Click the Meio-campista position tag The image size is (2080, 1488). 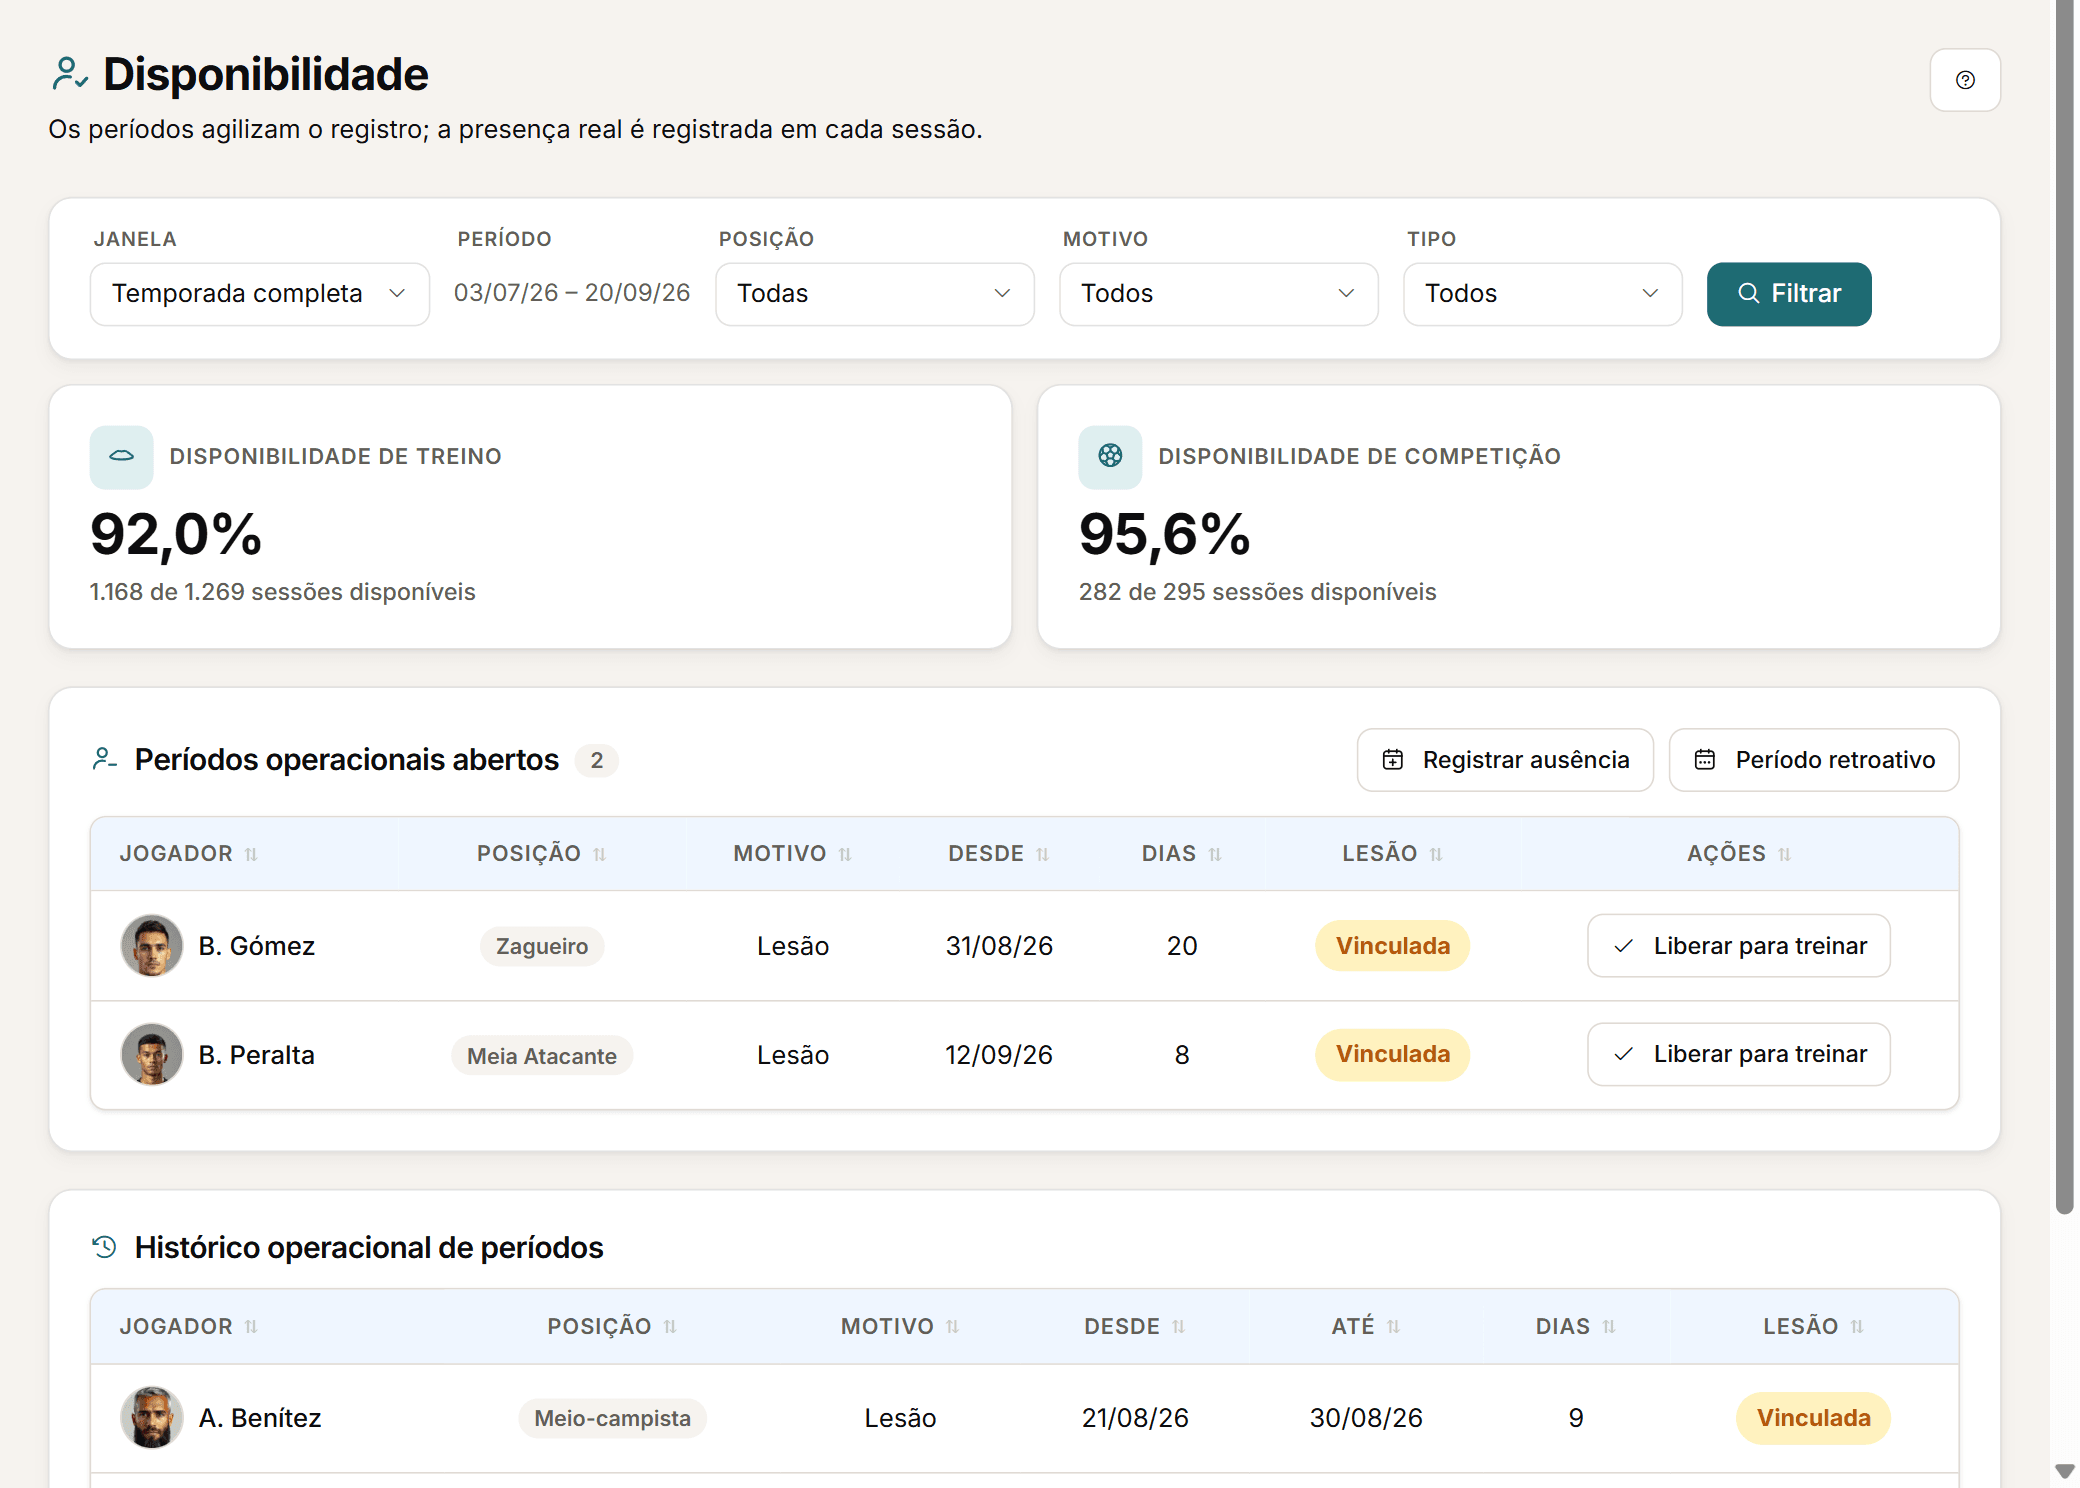coord(612,1418)
